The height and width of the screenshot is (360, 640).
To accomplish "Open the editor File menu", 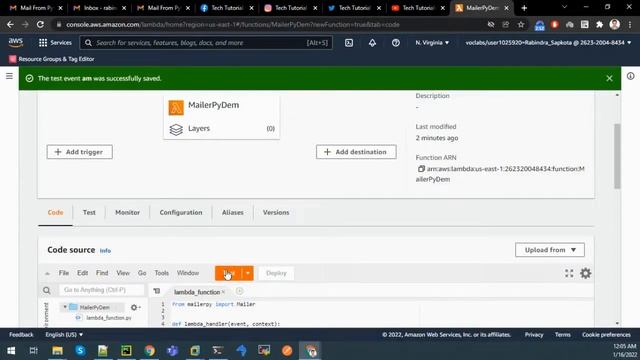I will (64, 273).
